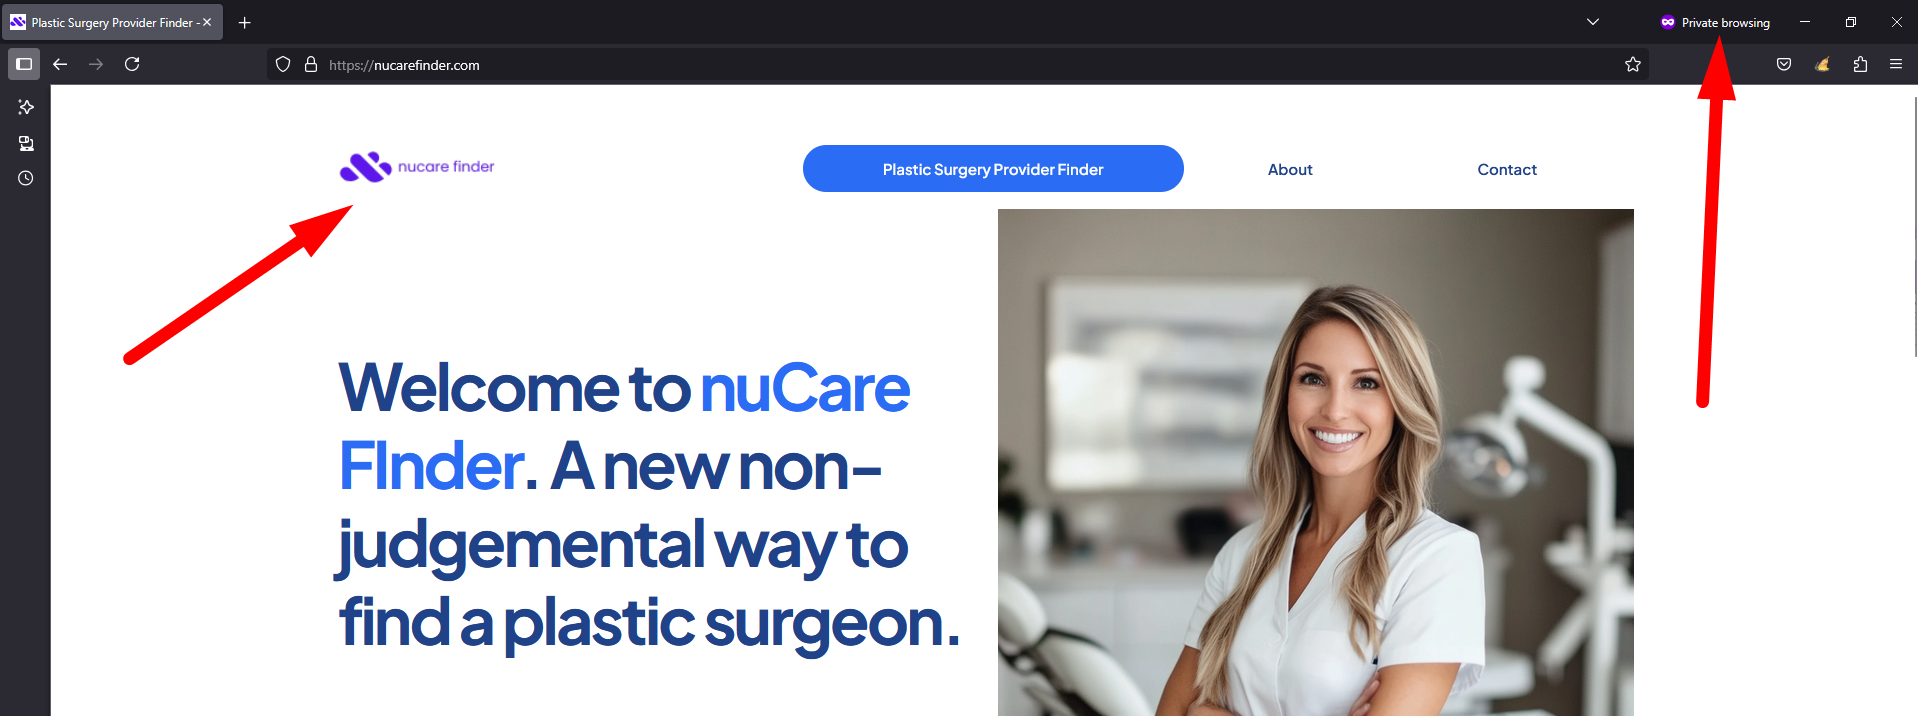Open Firefox application hamburger menu
Screen dimensions: 1918x716
1896,64
